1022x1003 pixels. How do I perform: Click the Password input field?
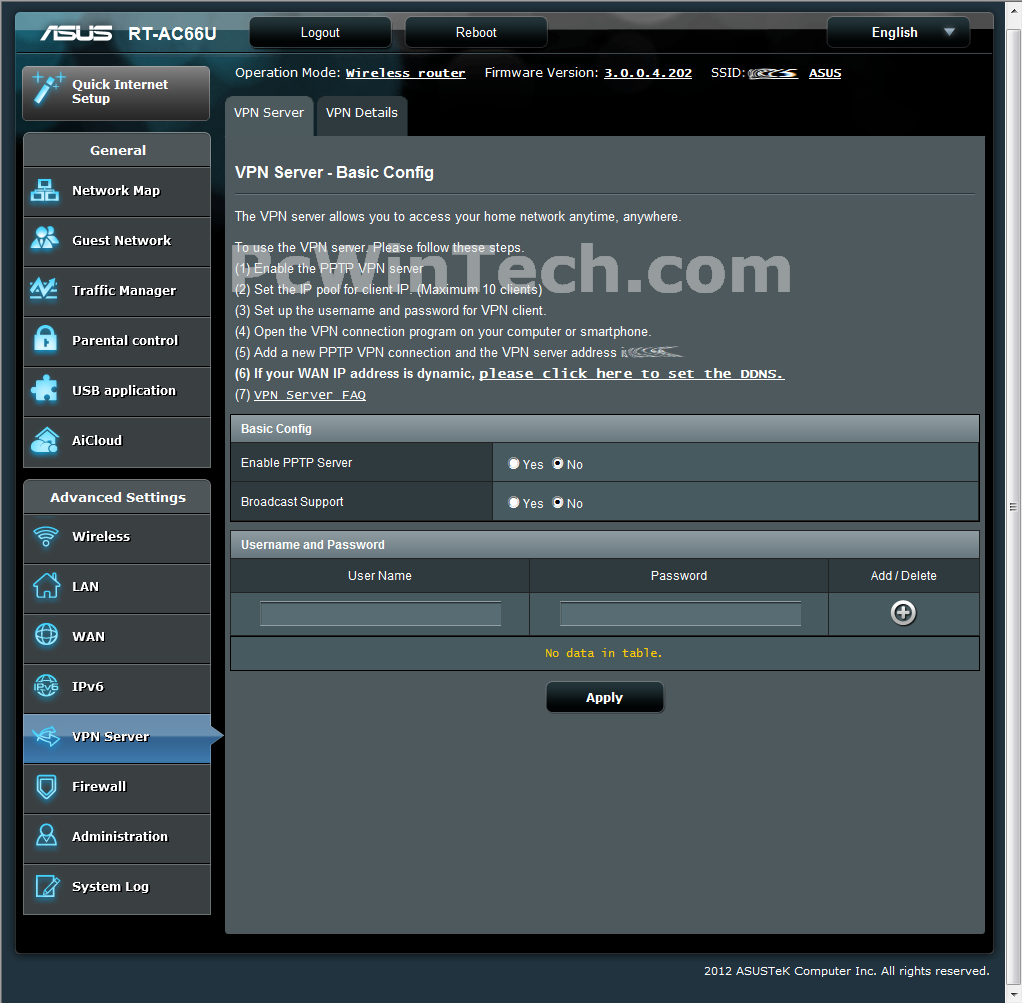(x=680, y=614)
